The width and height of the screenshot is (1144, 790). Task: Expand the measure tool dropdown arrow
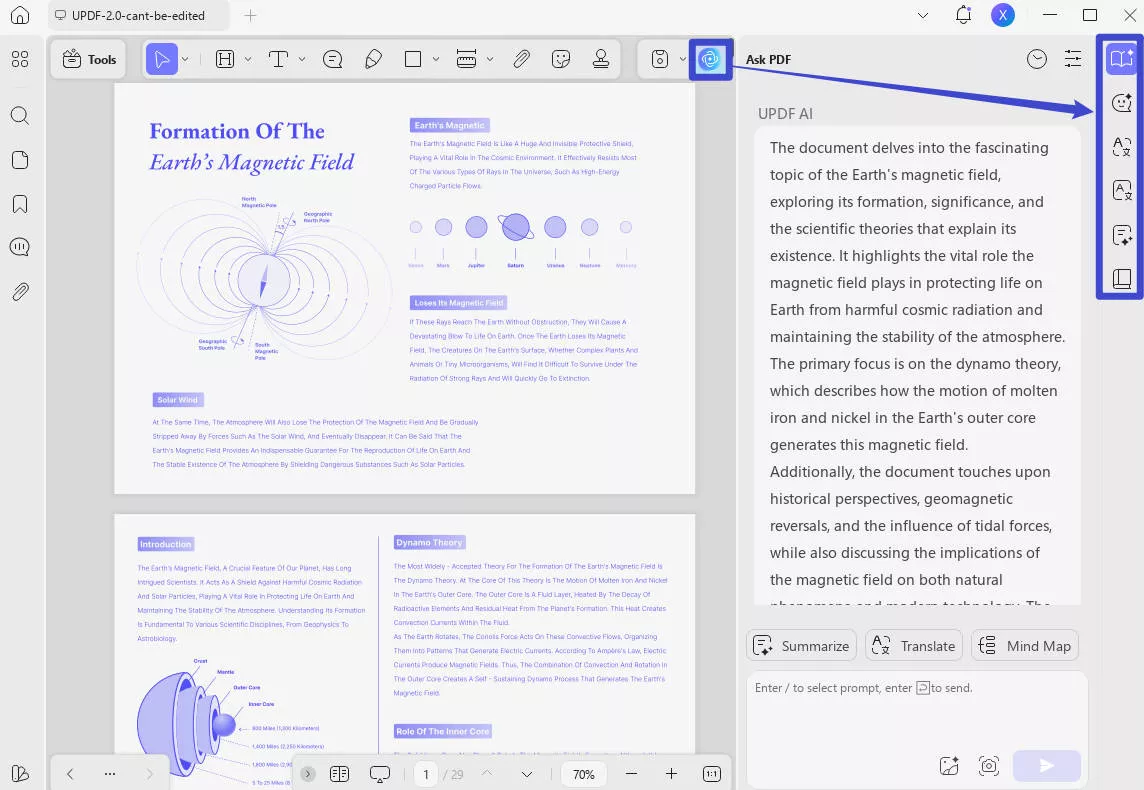[490, 59]
